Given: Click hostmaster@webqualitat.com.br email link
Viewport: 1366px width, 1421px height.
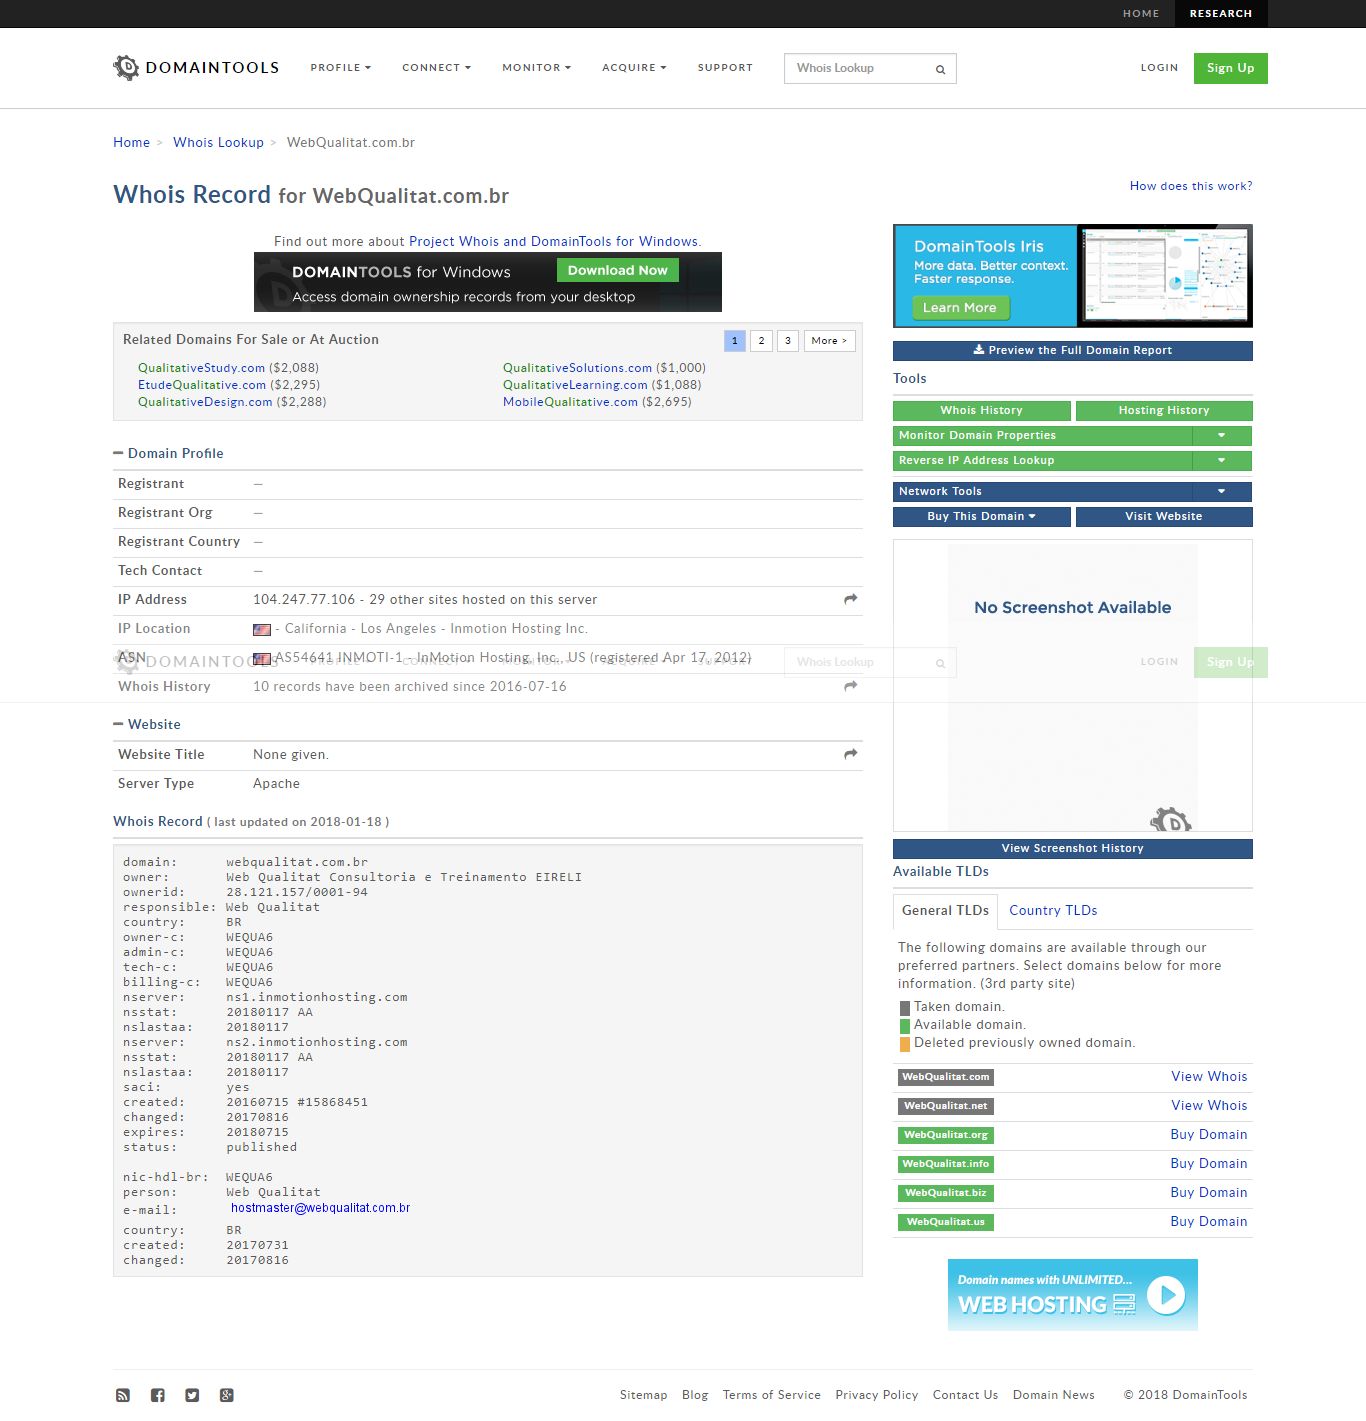Looking at the screenshot, I should [x=321, y=1208].
